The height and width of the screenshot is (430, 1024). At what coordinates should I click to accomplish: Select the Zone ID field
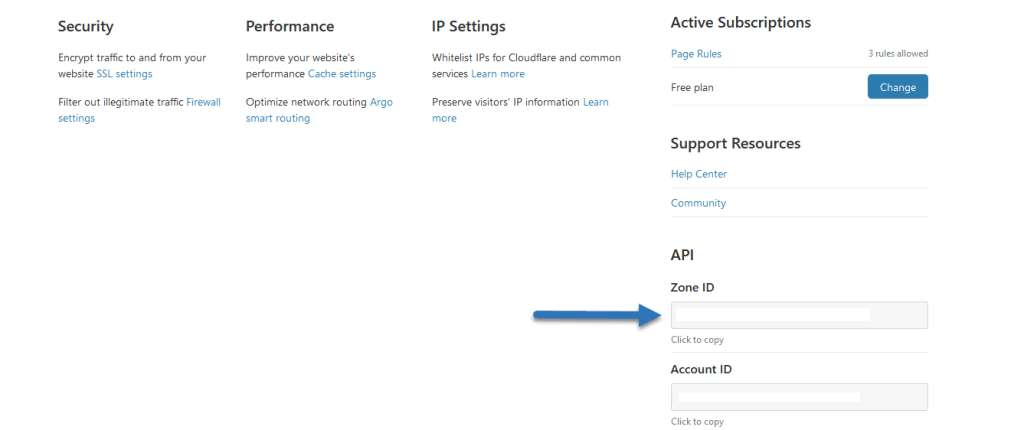[x=799, y=315]
